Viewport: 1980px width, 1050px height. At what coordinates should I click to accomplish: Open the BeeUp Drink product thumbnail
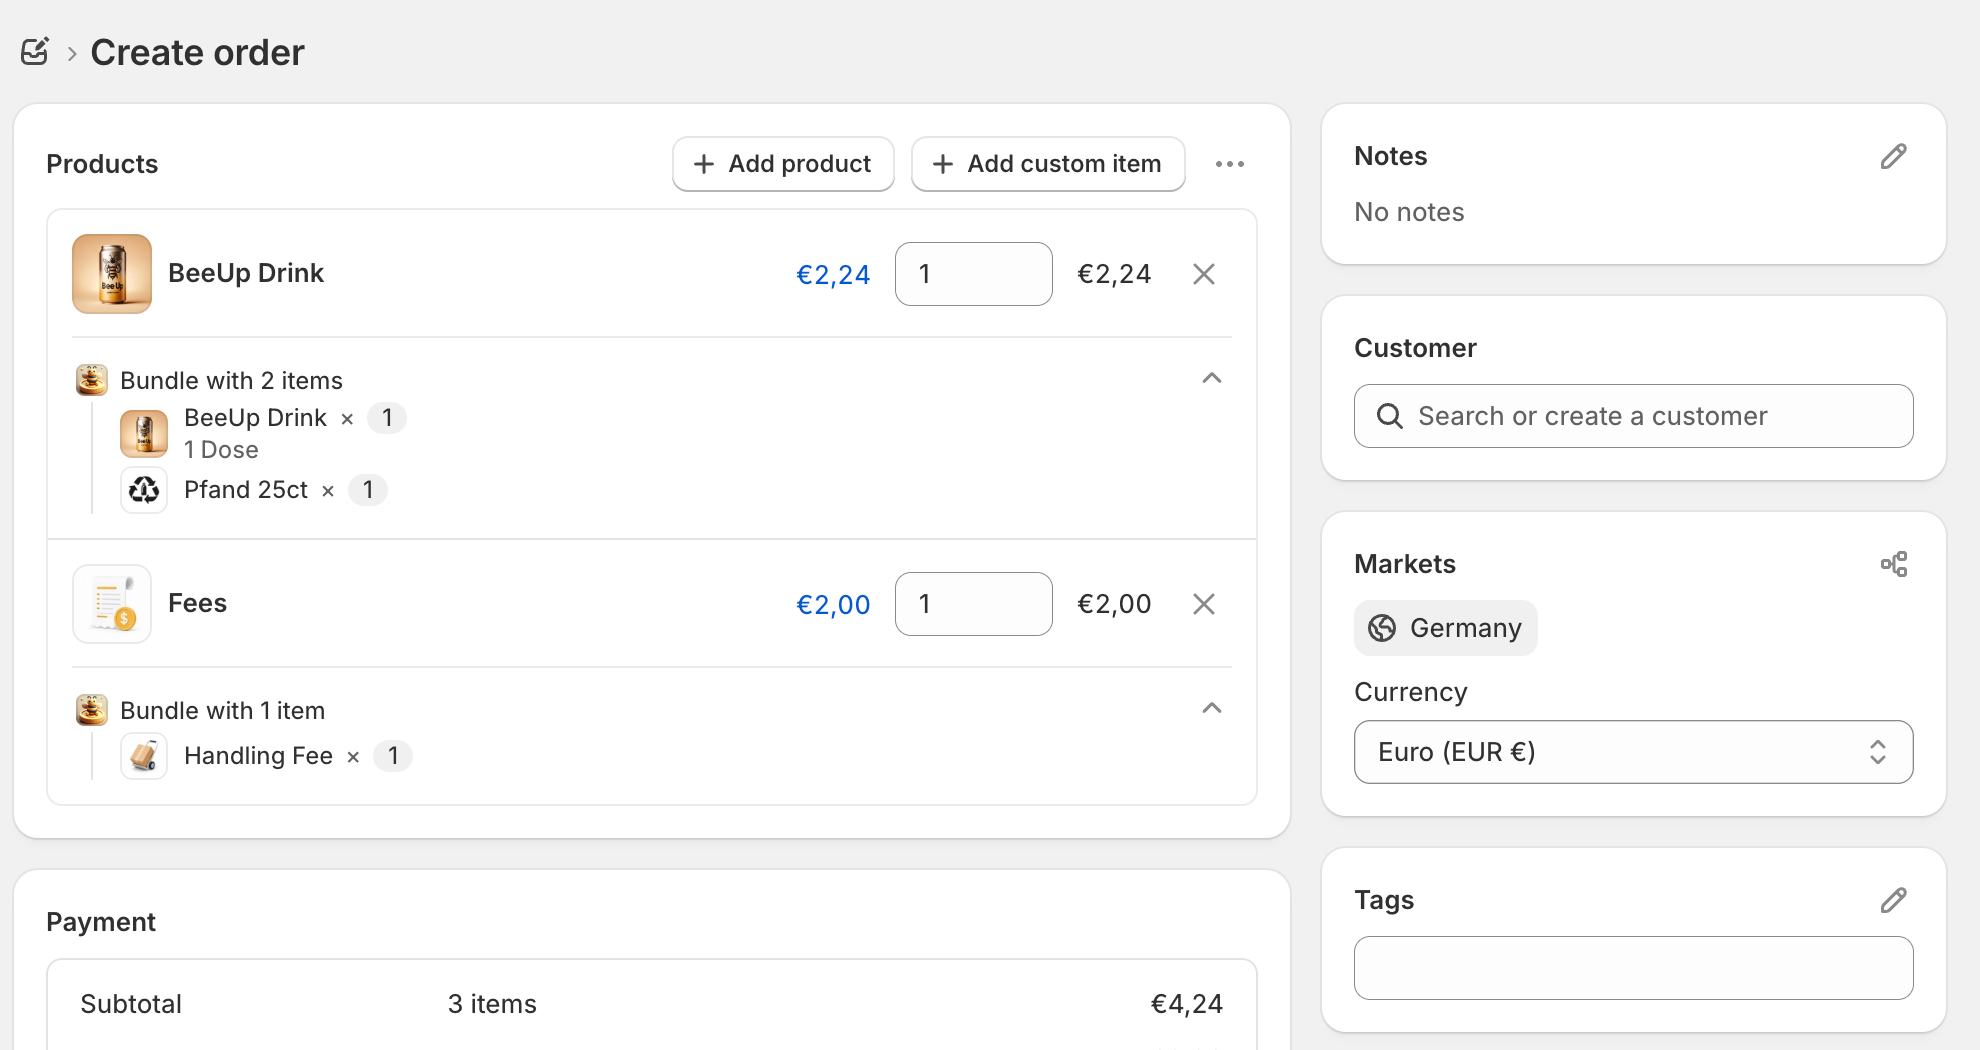point(112,274)
